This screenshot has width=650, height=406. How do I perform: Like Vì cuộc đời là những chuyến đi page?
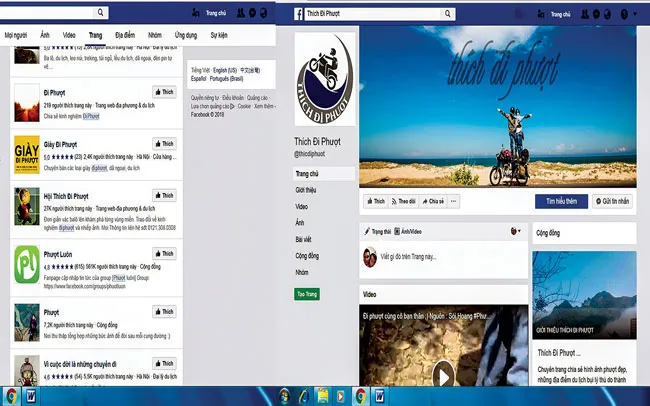[x=165, y=363]
